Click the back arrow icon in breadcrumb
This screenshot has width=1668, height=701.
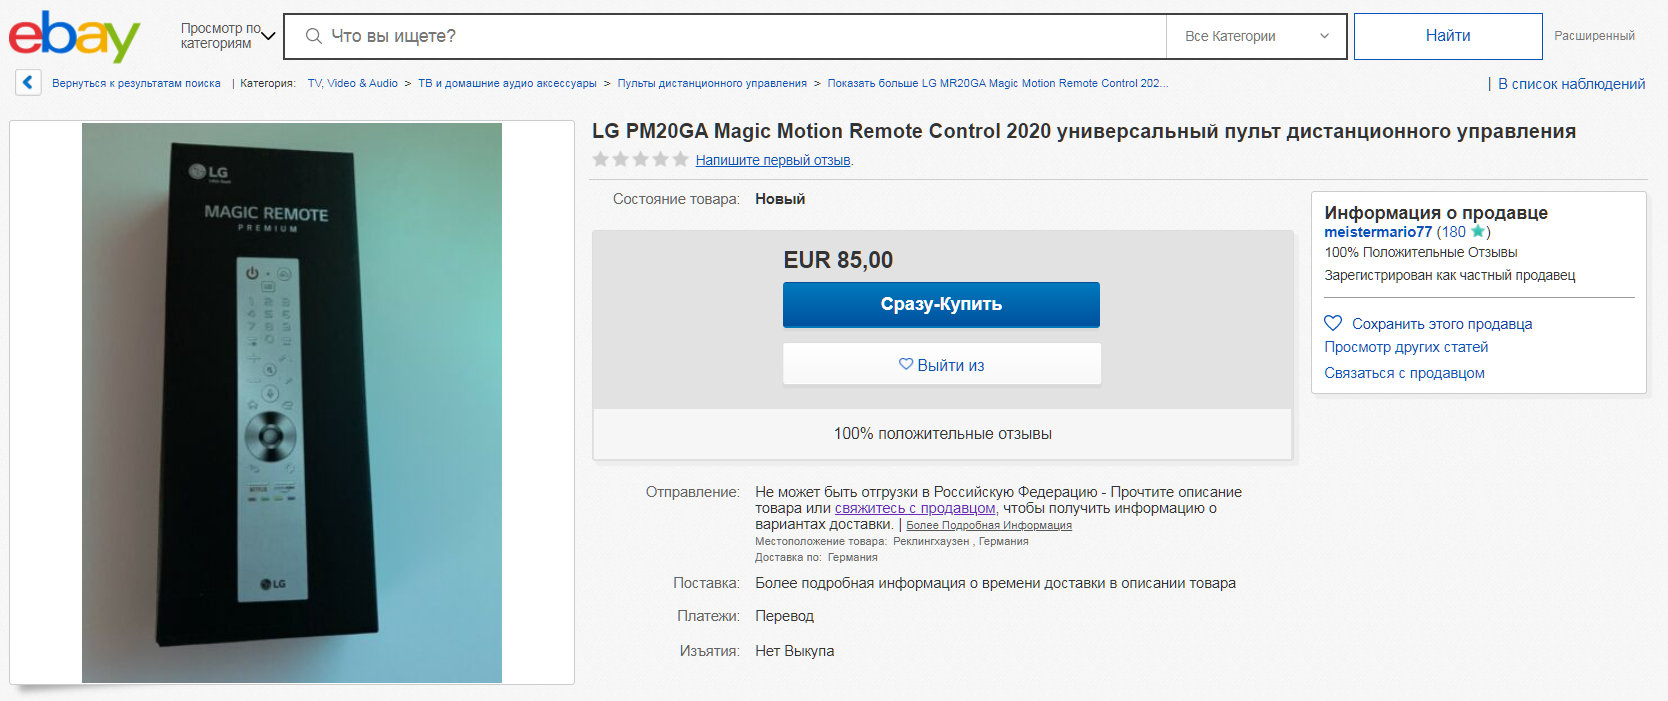coord(28,83)
